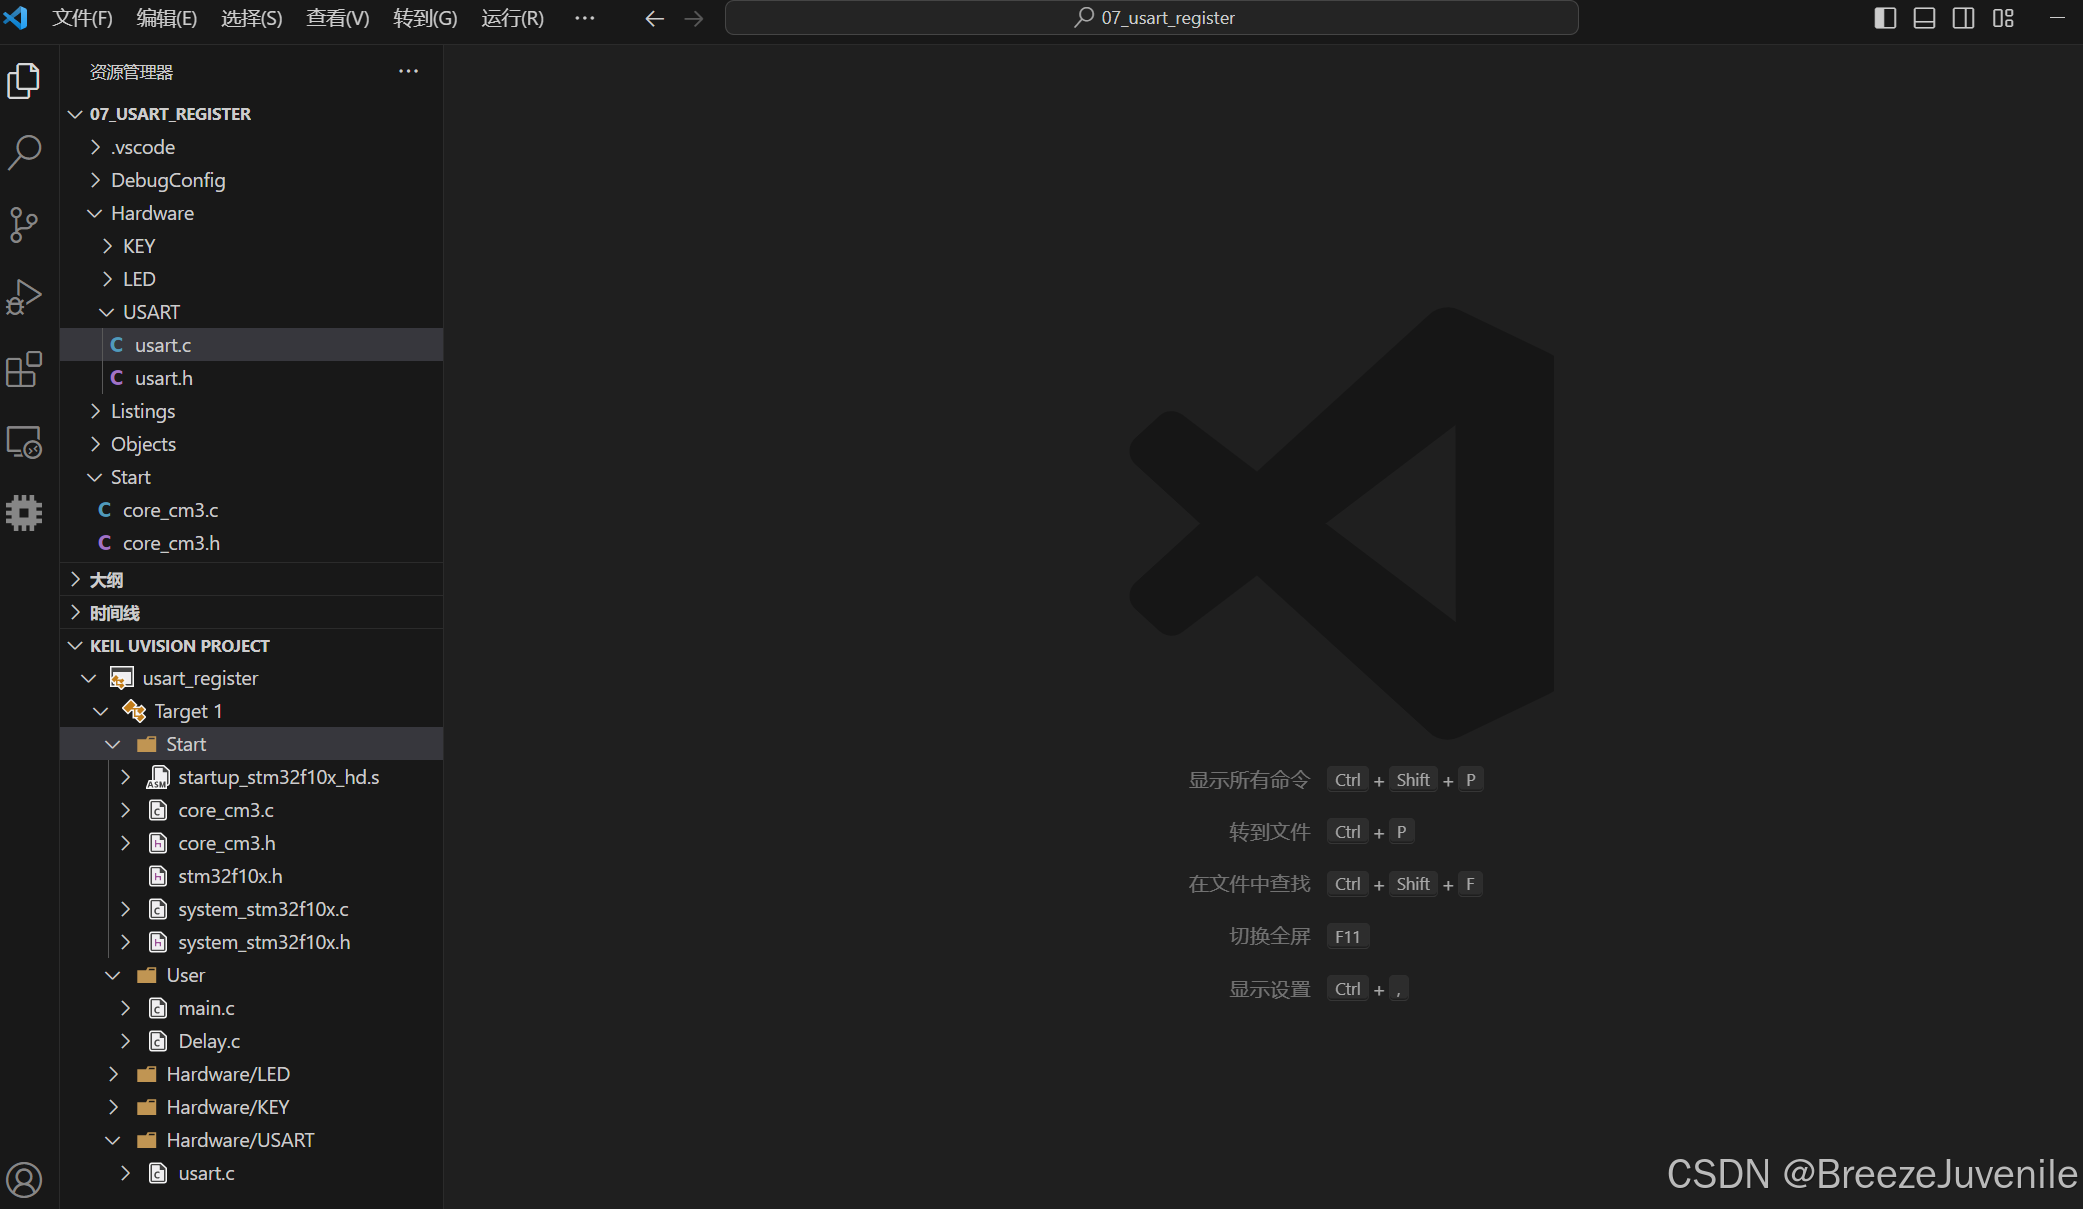
Task: Click the folder icon of User group
Action: 146,975
